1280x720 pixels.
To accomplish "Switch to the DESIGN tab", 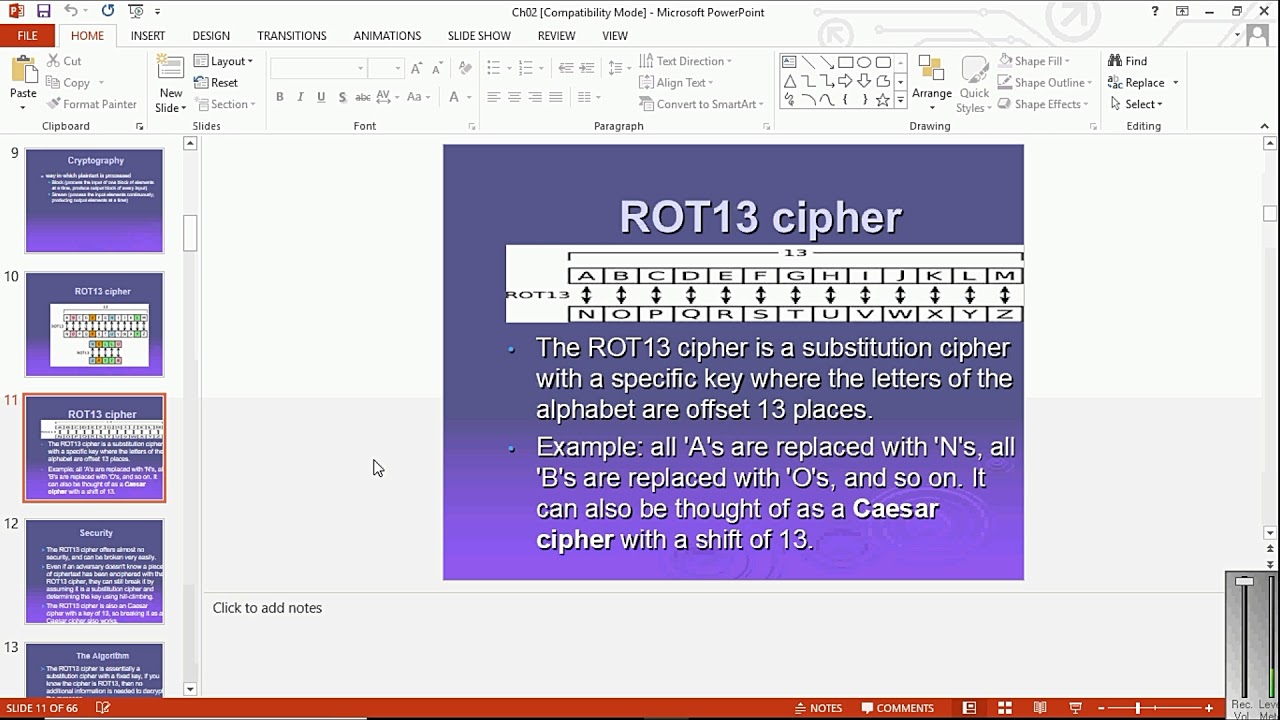I will coord(211,35).
